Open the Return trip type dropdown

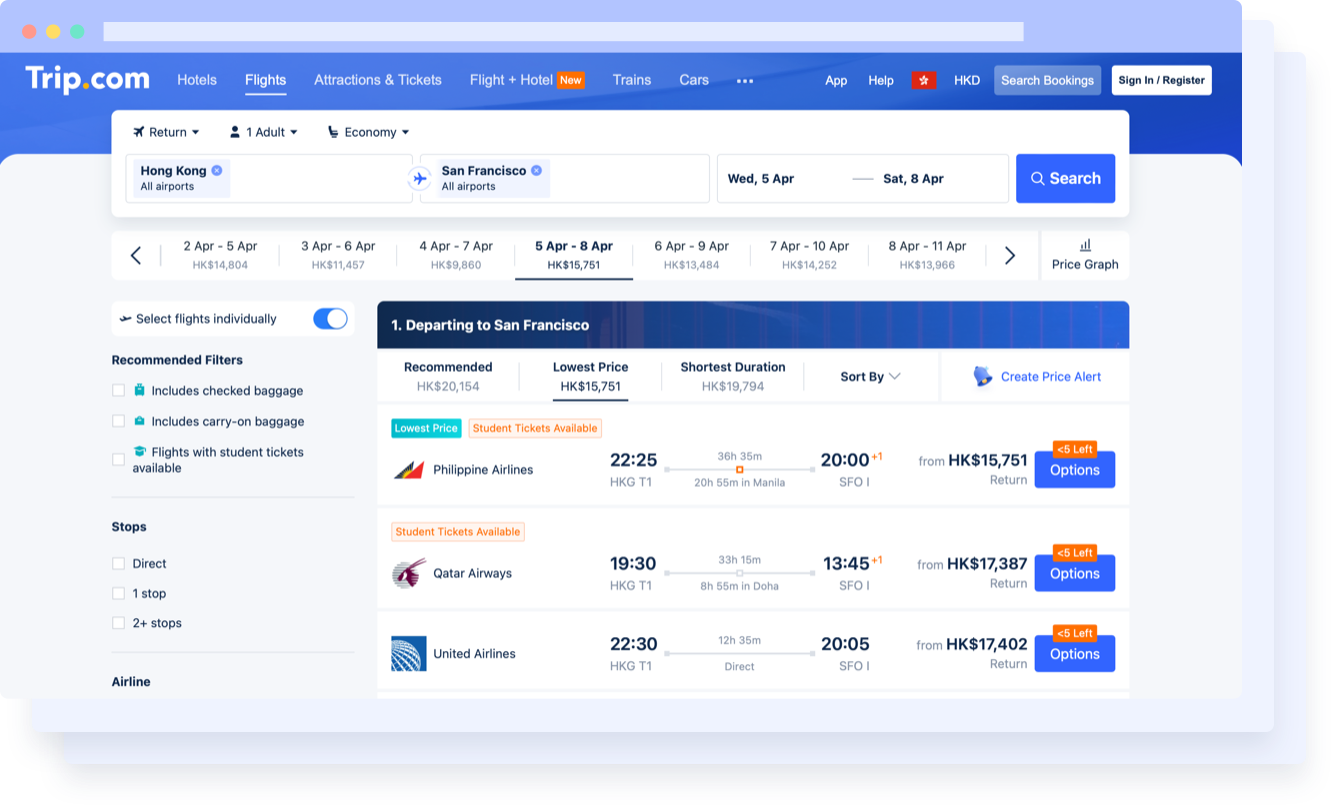(x=166, y=132)
